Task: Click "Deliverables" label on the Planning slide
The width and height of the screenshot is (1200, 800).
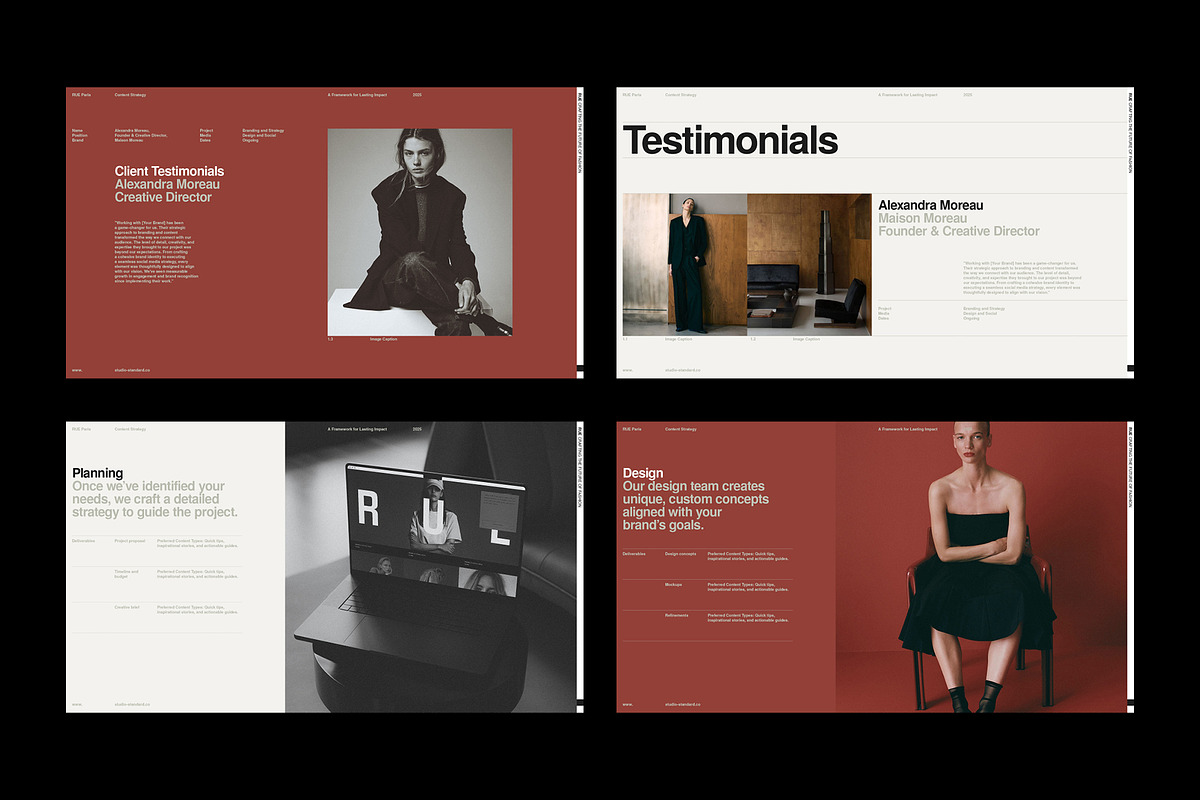Action: [x=83, y=541]
